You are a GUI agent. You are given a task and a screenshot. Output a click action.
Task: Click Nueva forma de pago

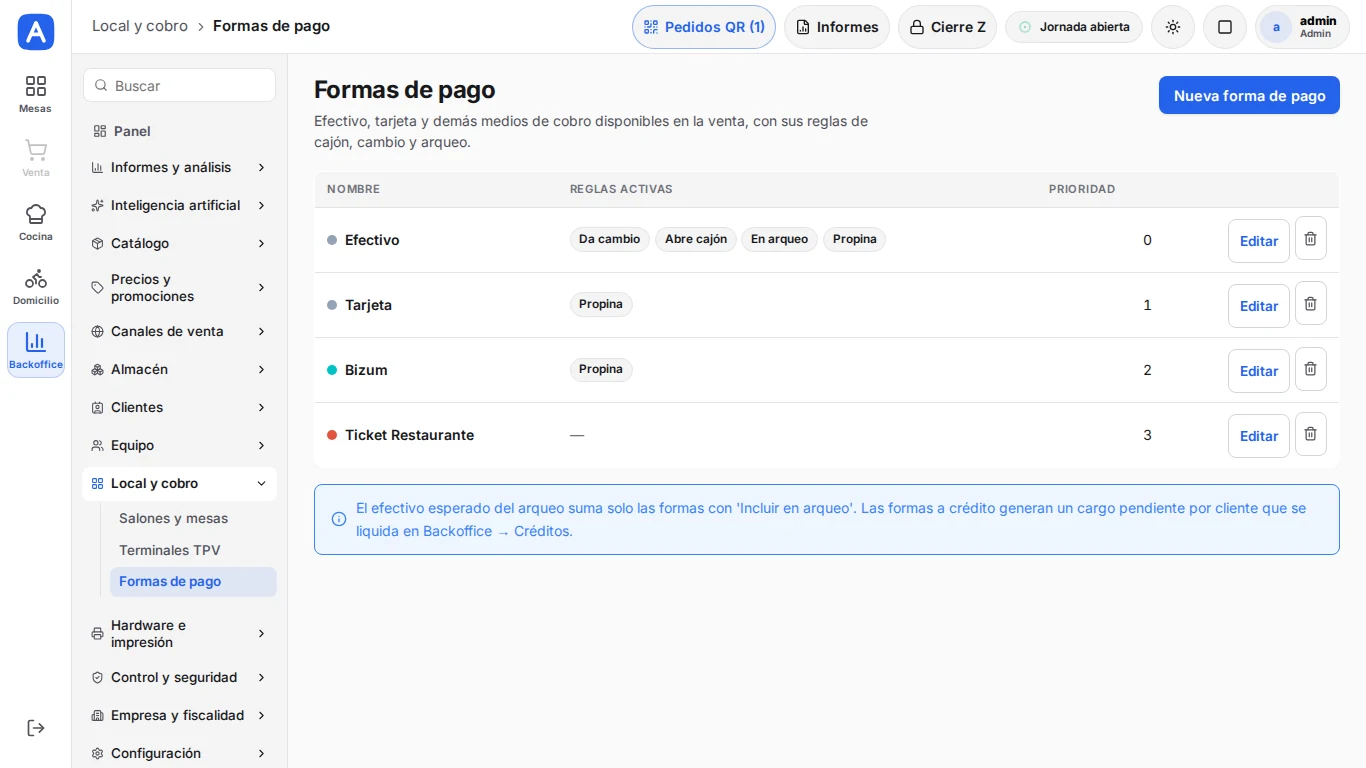coord(1249,96)
